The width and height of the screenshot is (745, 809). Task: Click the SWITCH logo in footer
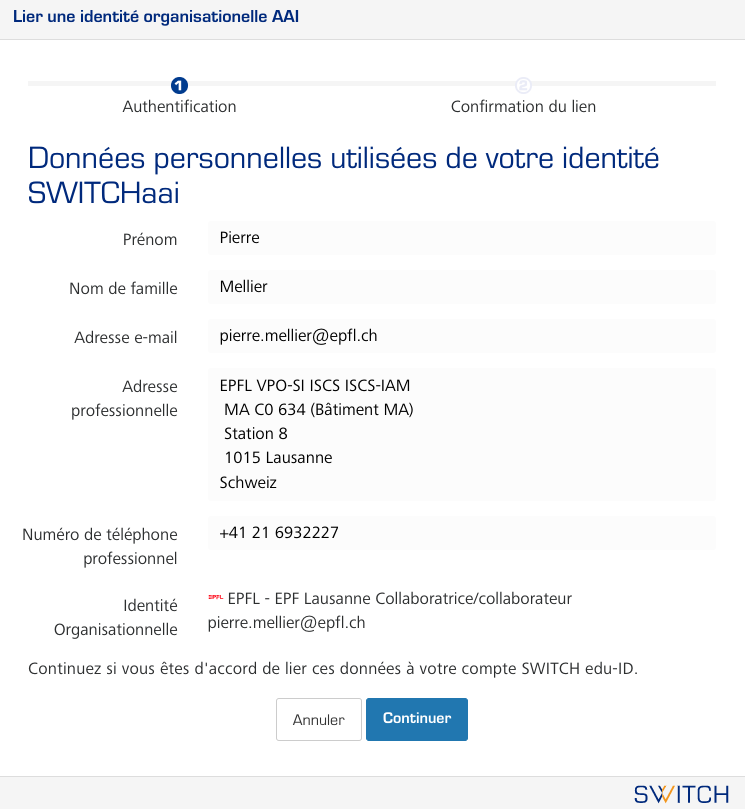(x=681, y=794)
